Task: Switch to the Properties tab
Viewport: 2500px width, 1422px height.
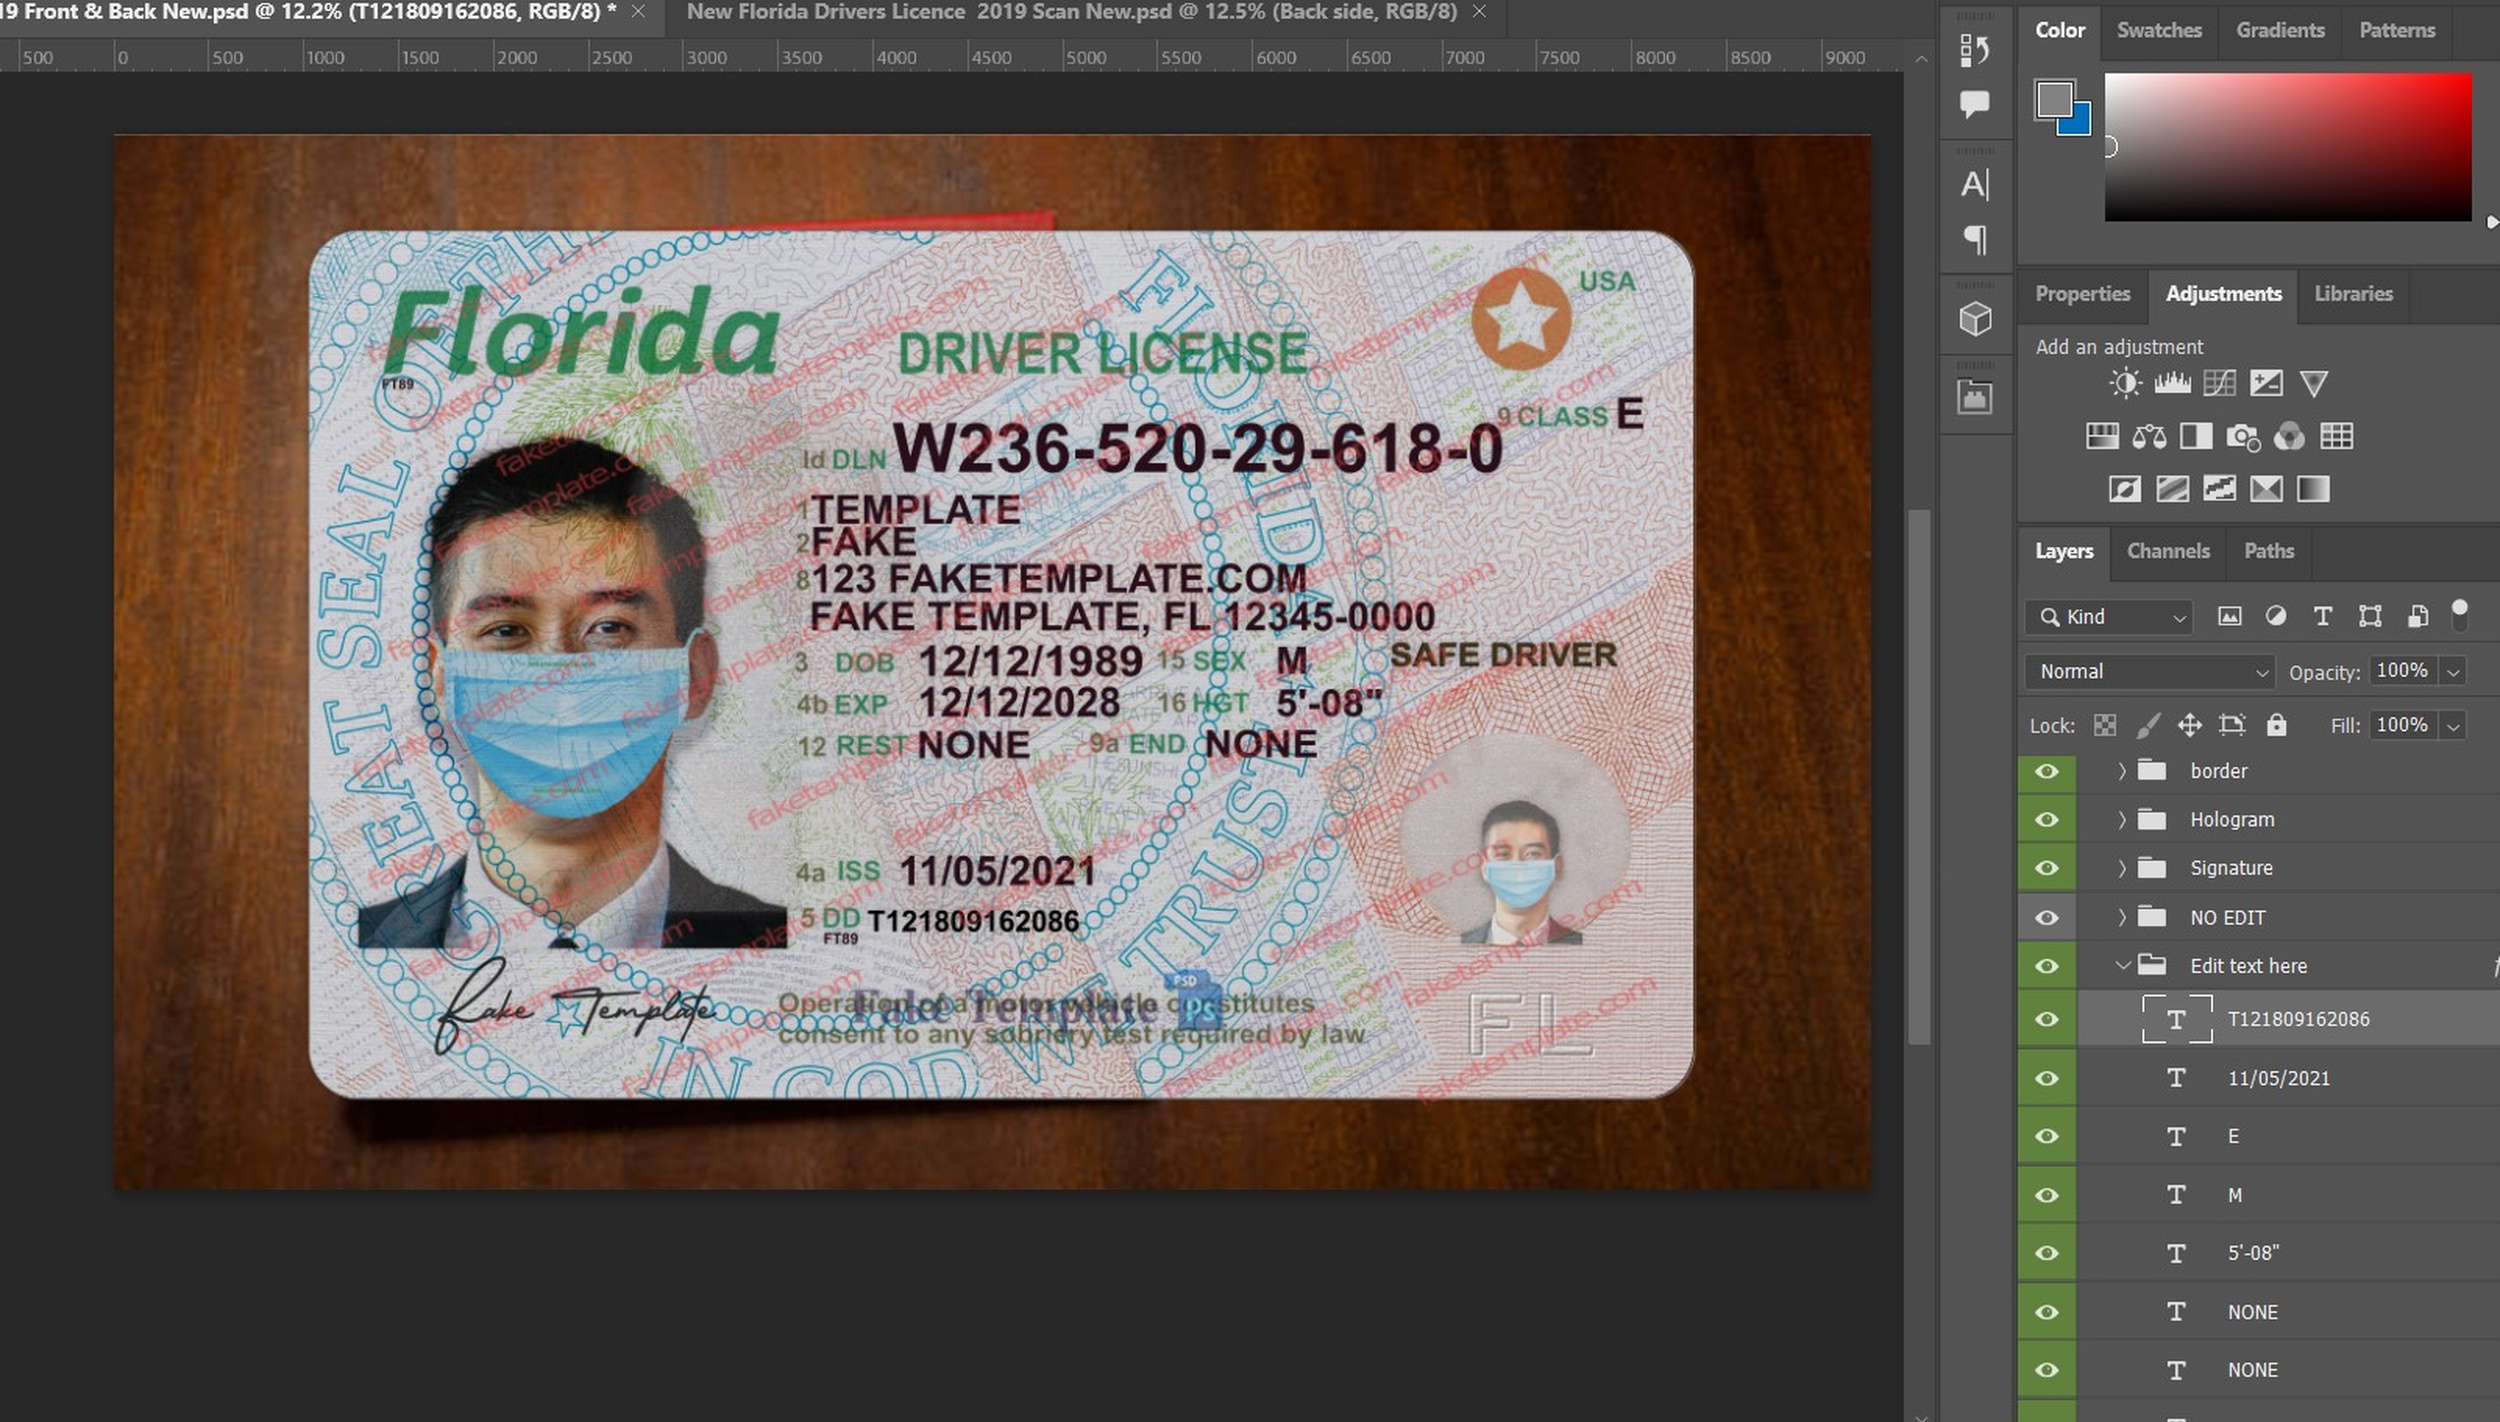Action: (x=2082, y=294)
